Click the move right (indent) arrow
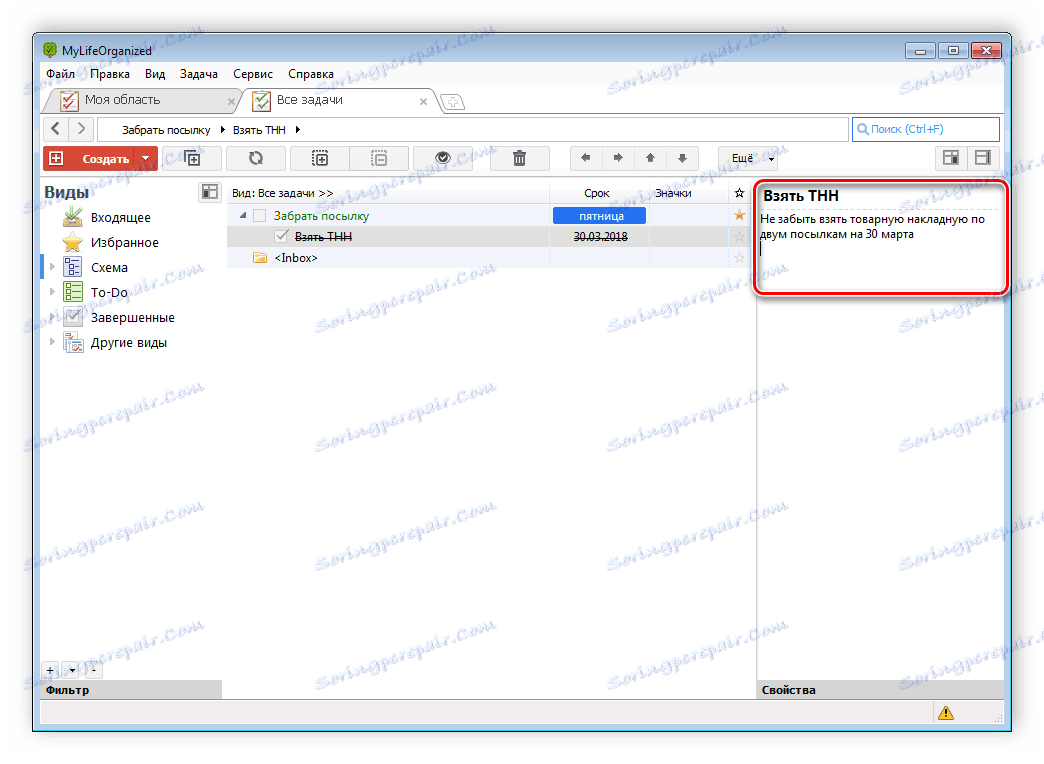 [618, 158]
